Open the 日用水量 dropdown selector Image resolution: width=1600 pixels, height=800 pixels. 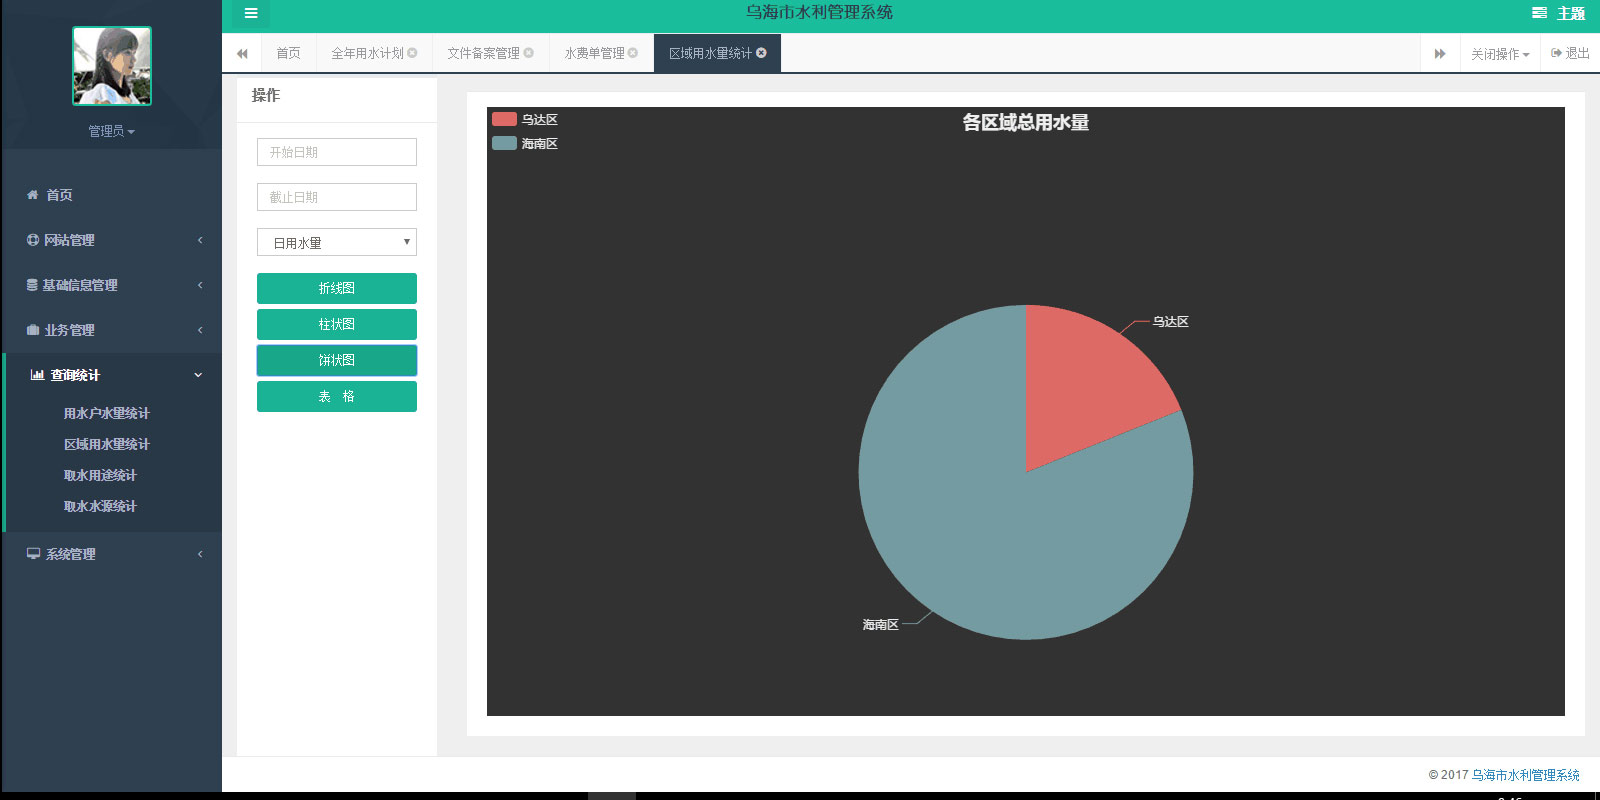(336, 242)
